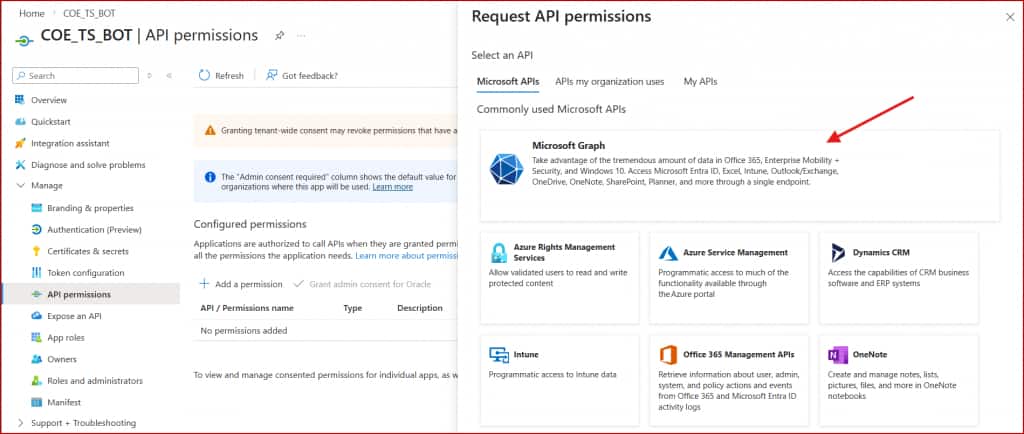The image size is (1024, 434).
Task: Collapse the left sidebar with double chevron
Action: click(169, 76)
